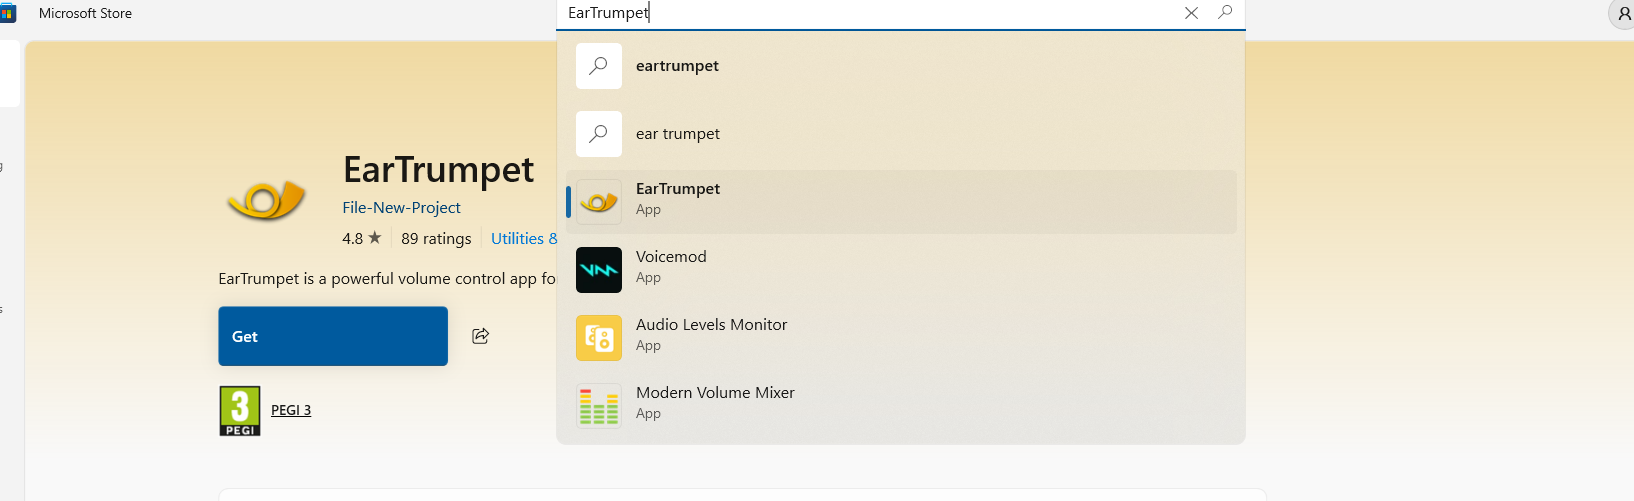Click the Microsoft Store logo in title bar
Image resolution: width=1634 pixels, height=501 pixels.
point(8,14)
